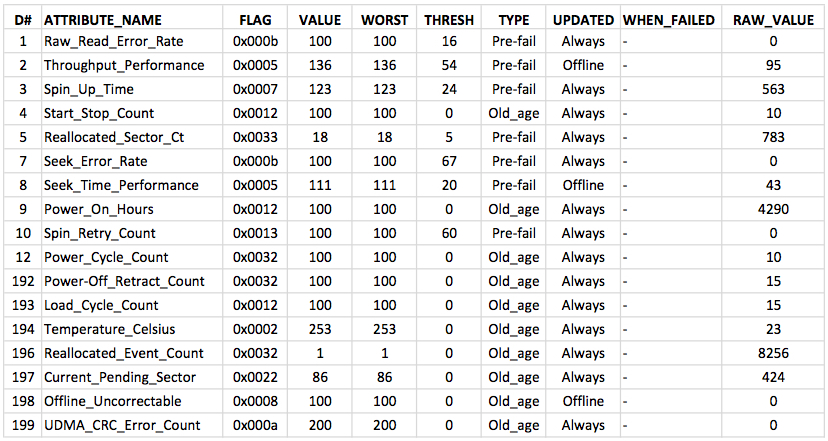The width and height of the screenshot is (828, 441).
Task: Select the Throughput_Performance attribute name
Action: click(124, 65)
